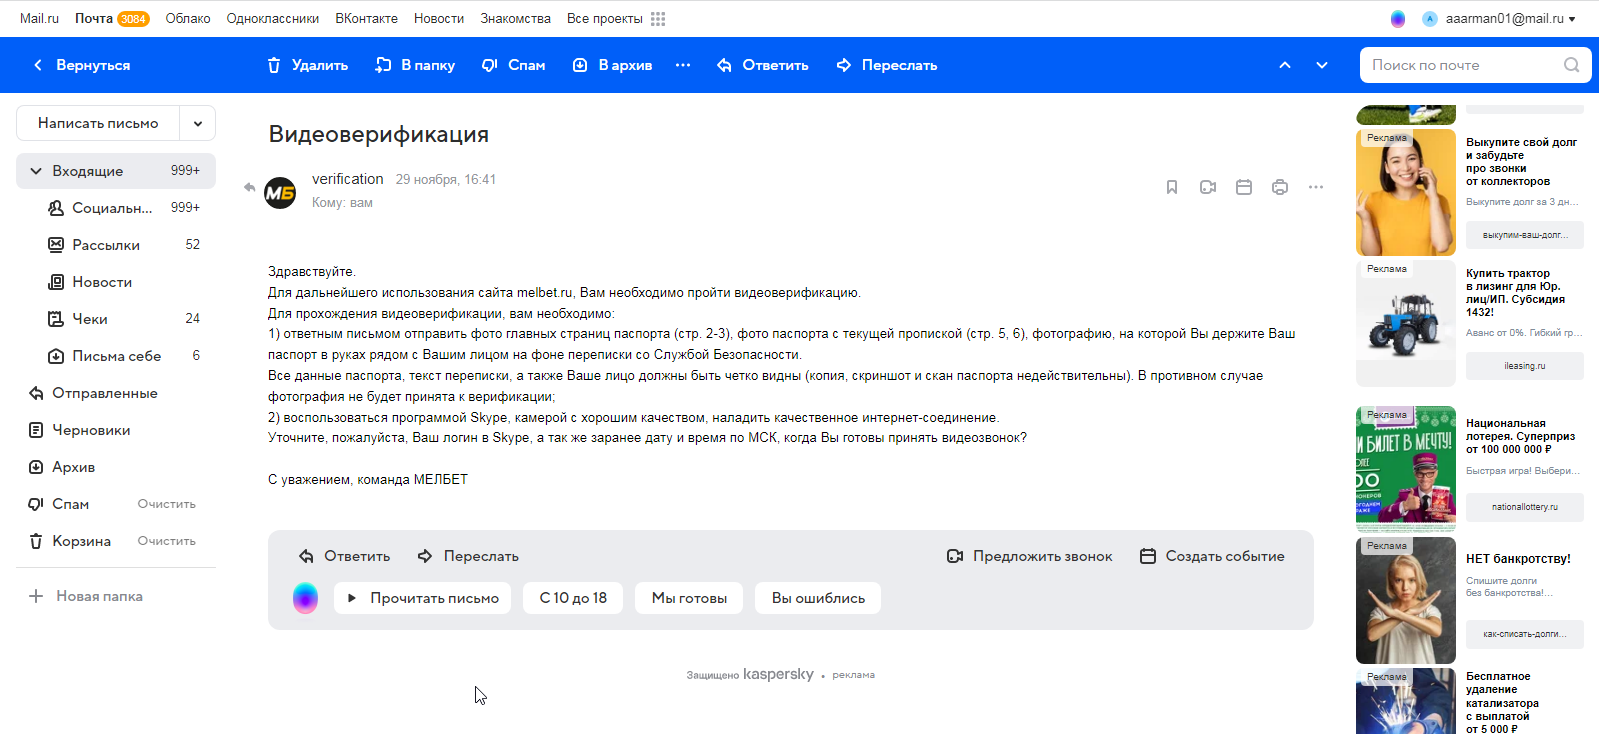Screen dimensions: 1599x734
Task: Expand the compose letter dropdown arrow
Action: click(x=198, y=123)
